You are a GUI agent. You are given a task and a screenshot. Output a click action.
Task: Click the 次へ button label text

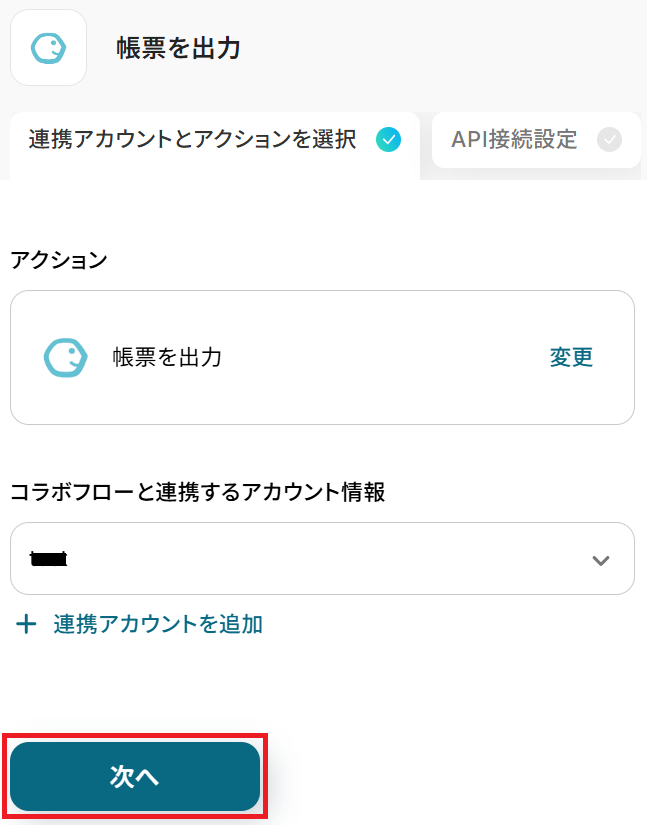click(135, 777)
